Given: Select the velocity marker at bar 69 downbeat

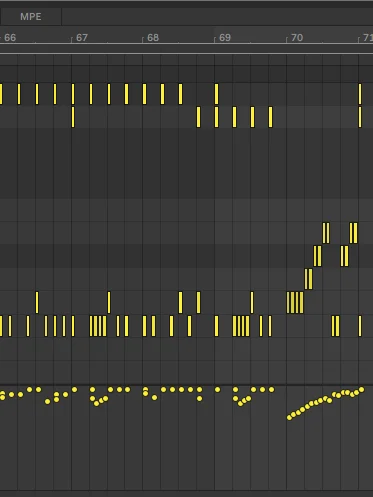Looking at the screenshot, I should coord(218,389).
